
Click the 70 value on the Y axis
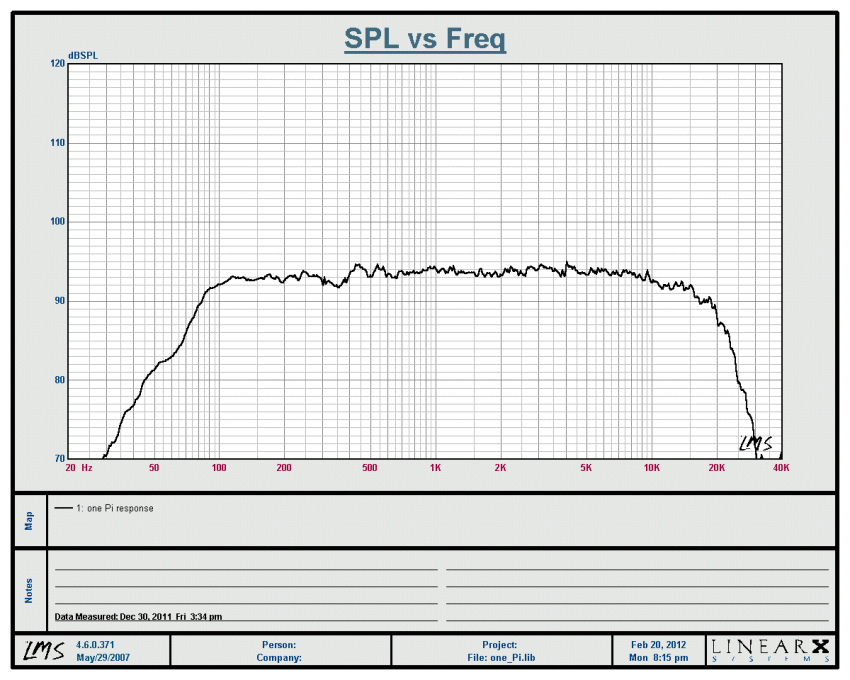[x=57, y=458]
